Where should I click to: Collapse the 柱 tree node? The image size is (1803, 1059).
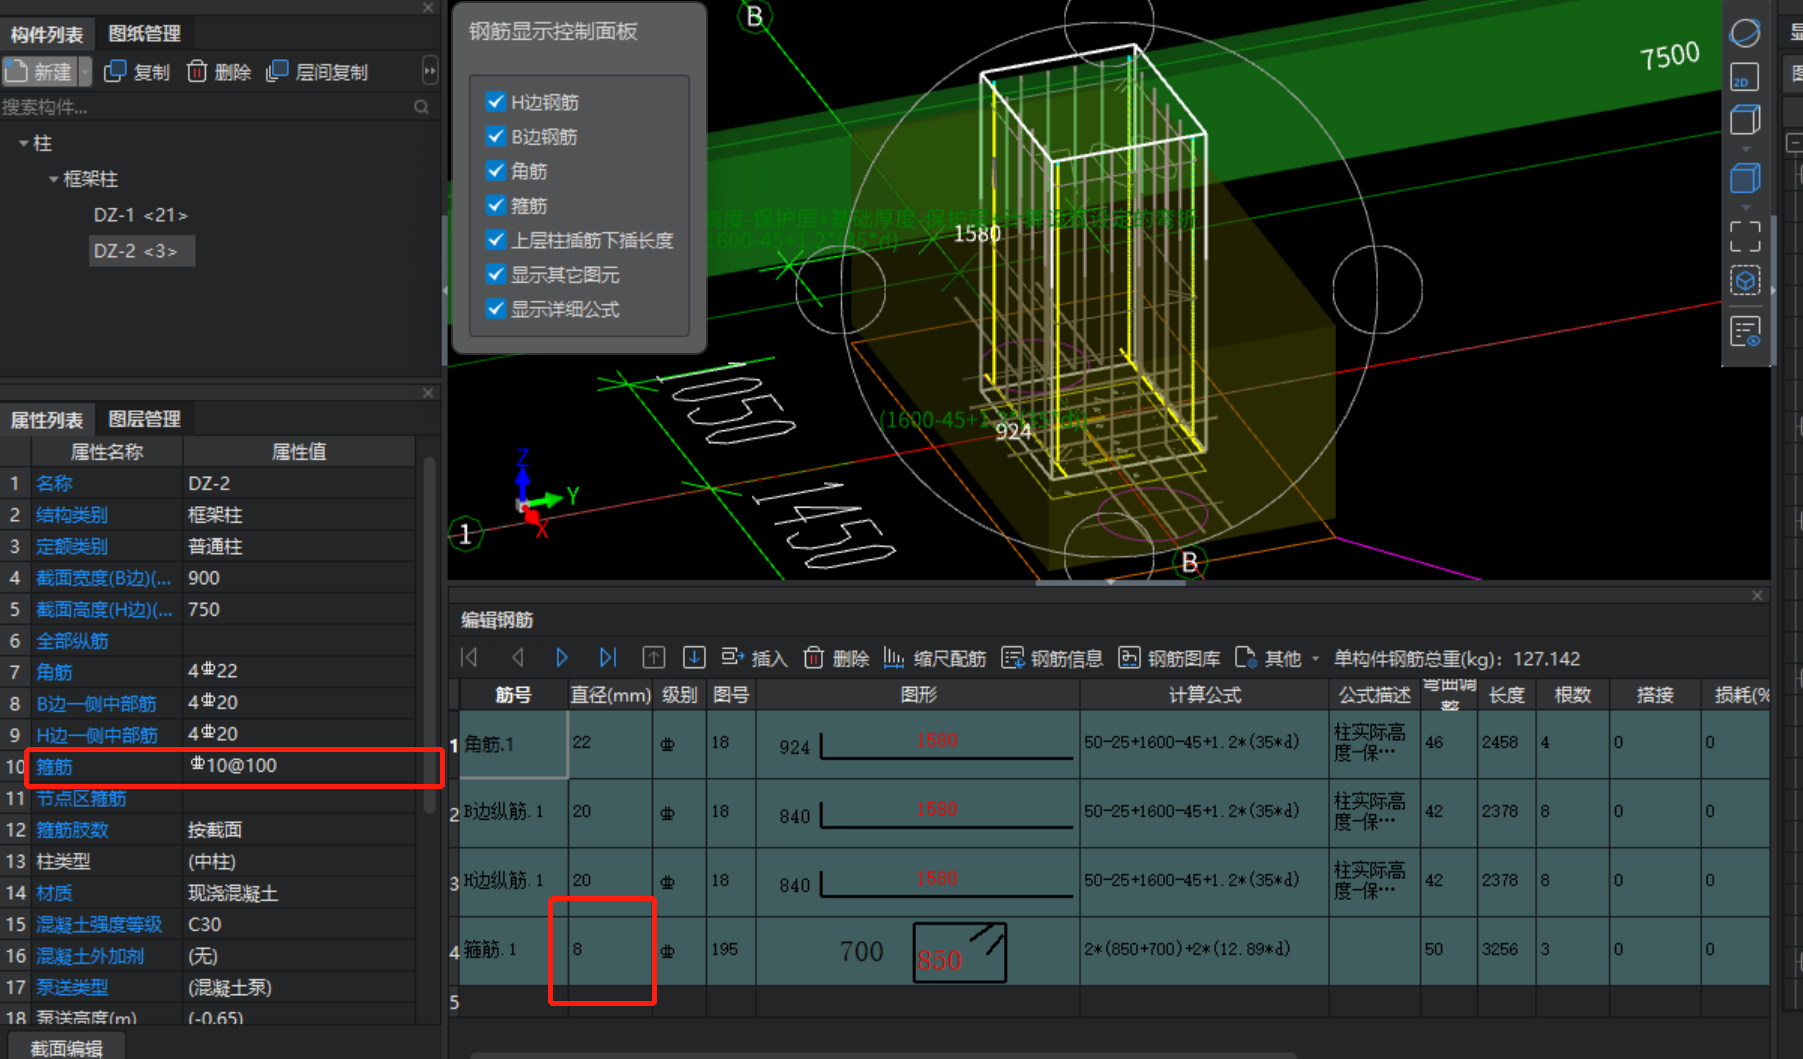(23, 144)
